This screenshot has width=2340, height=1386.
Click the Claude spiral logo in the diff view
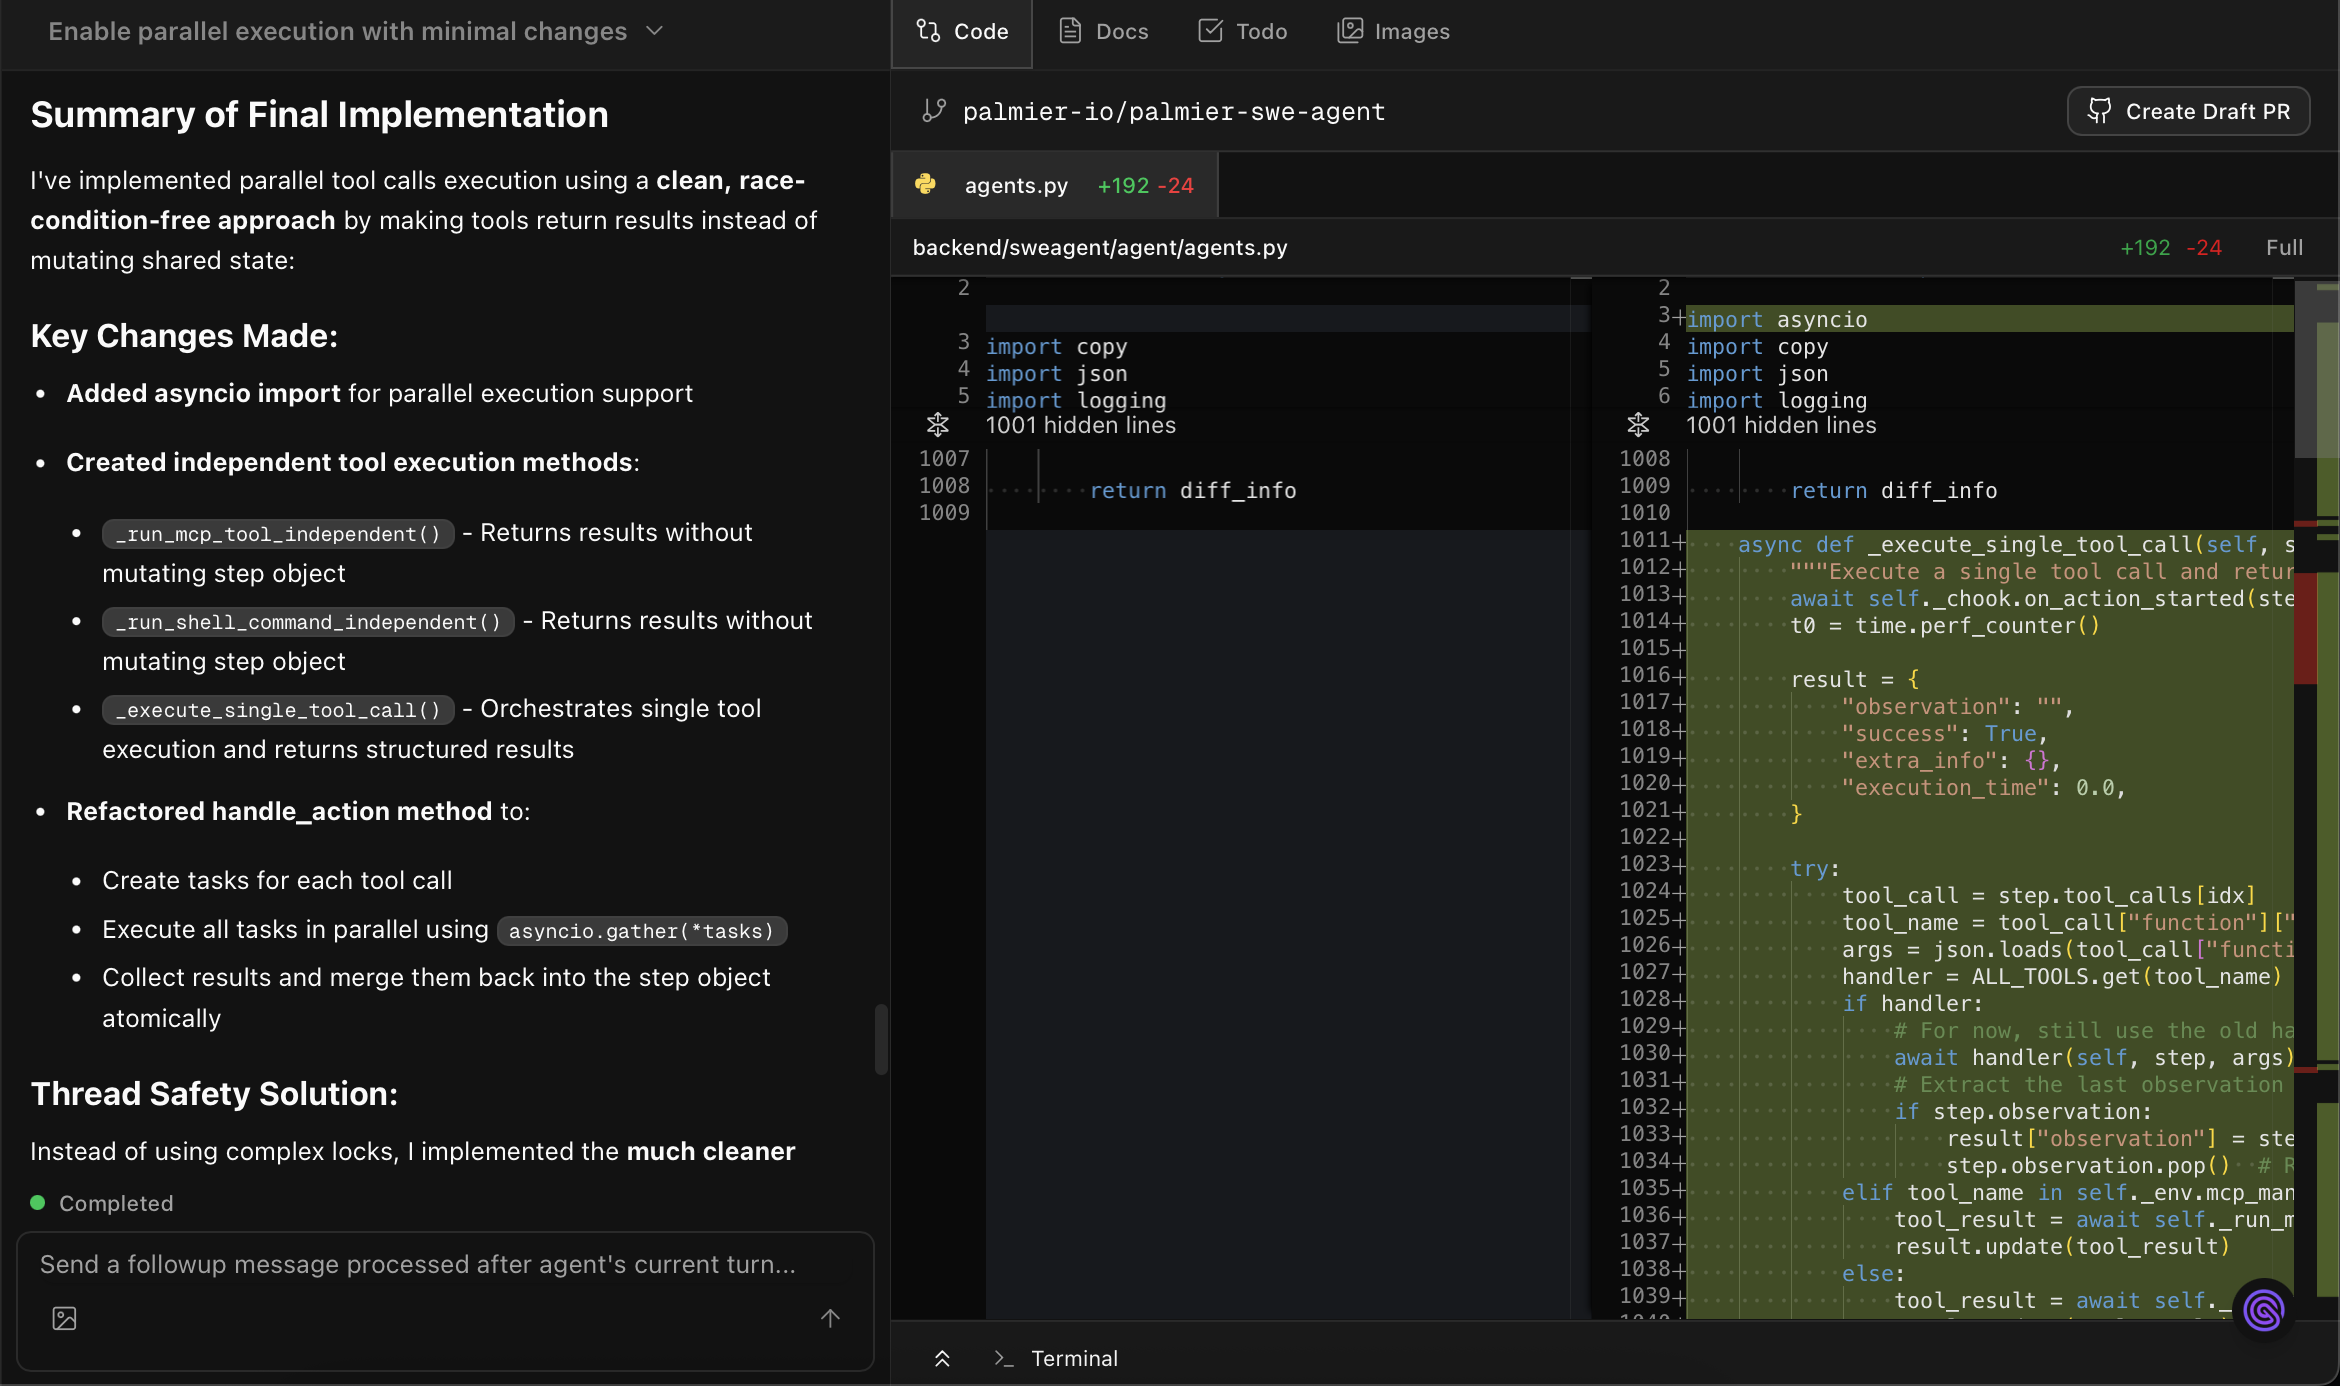click(x=2263, y=1310)
